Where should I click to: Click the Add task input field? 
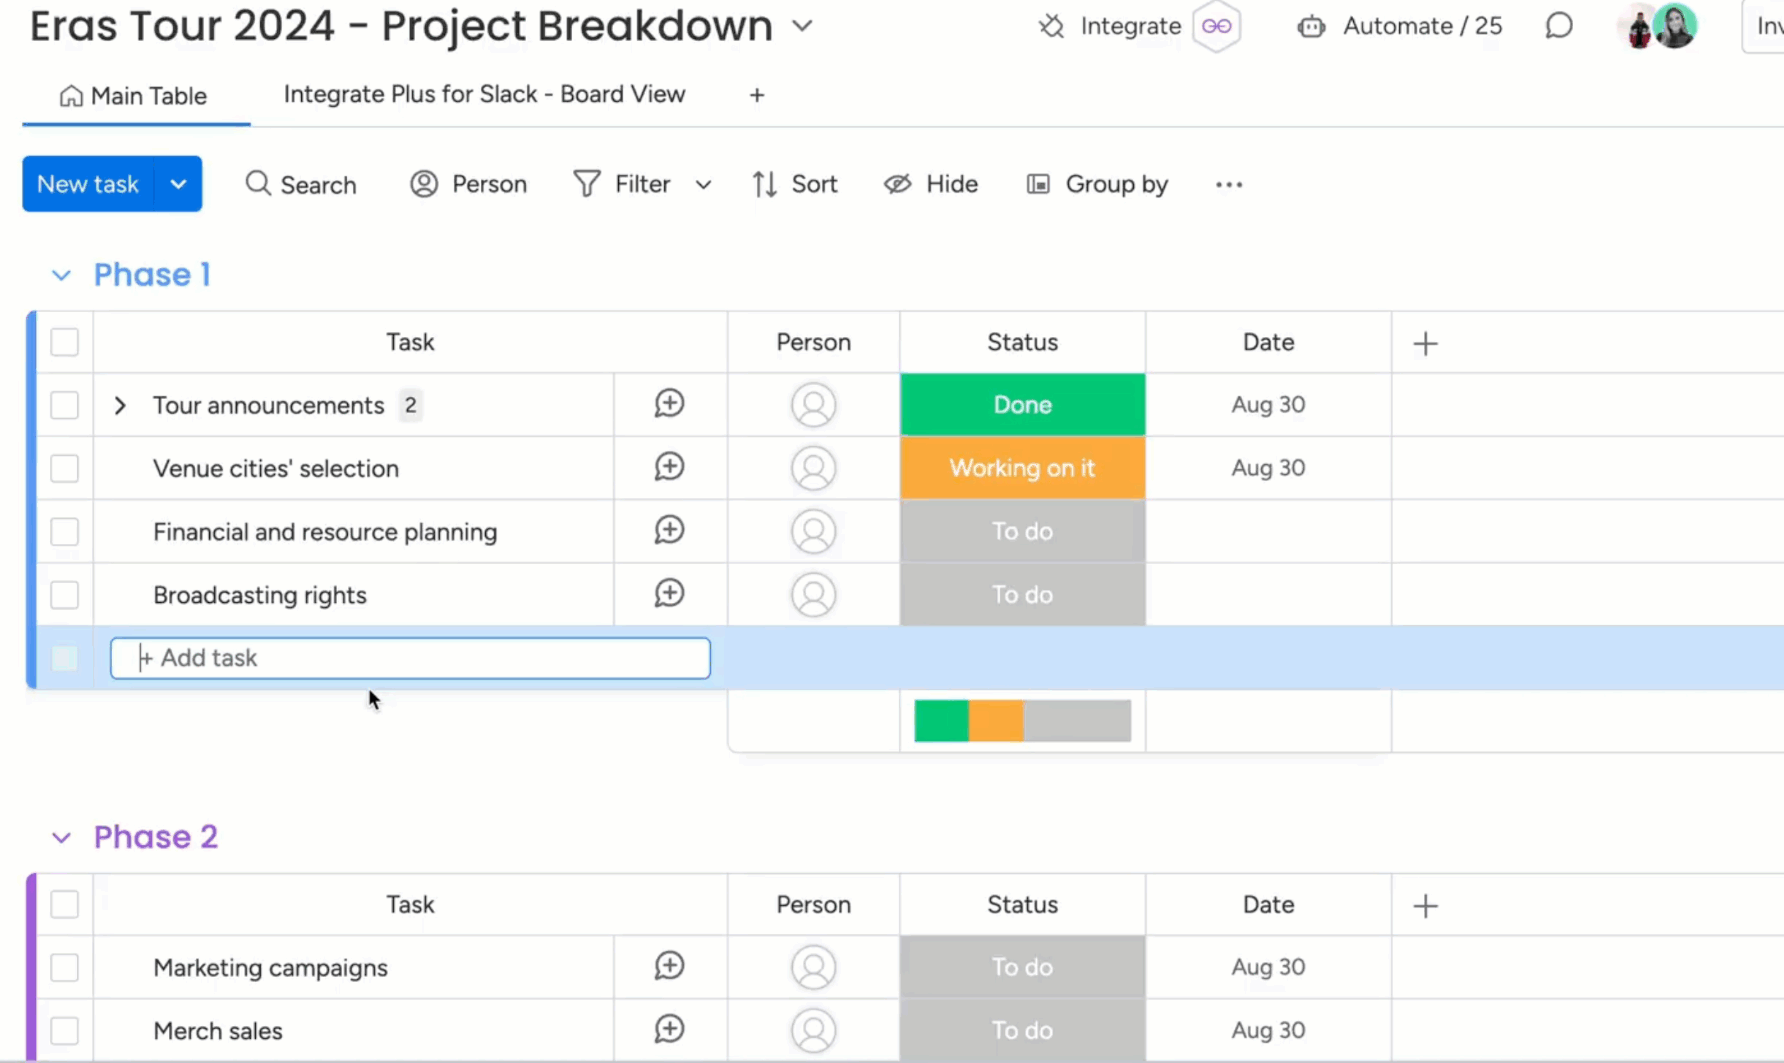pos(410,658)
